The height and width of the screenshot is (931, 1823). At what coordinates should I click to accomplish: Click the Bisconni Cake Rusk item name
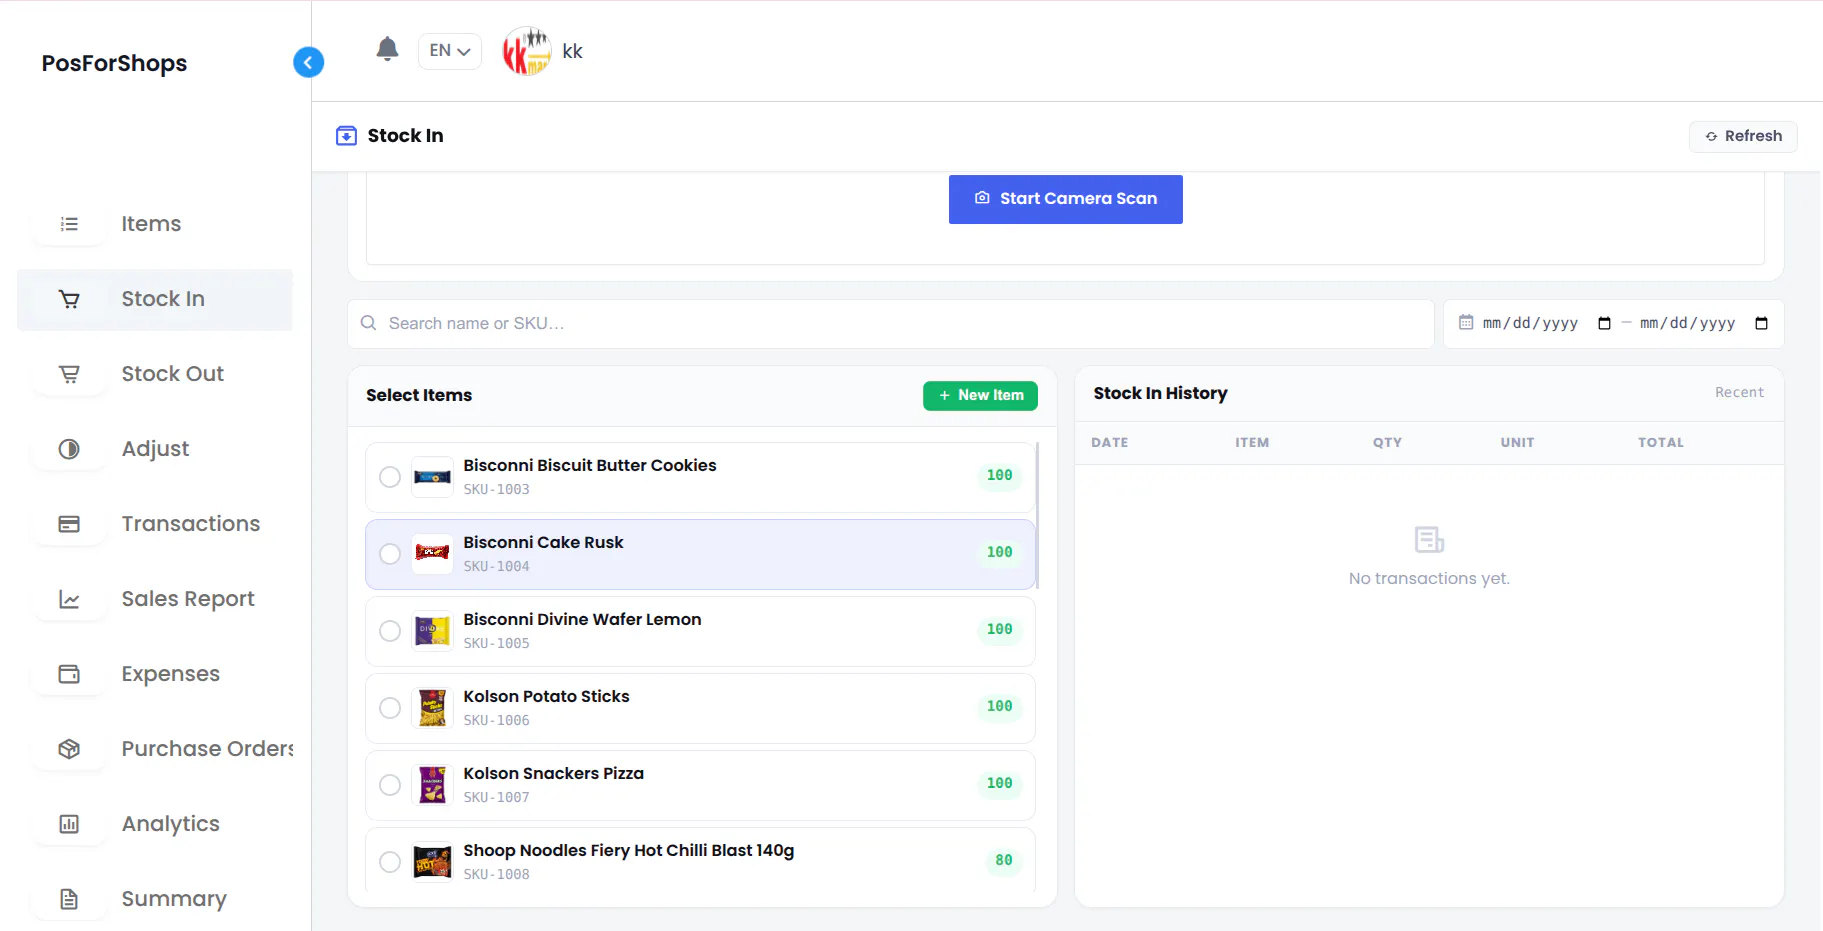tap(543, 543)
